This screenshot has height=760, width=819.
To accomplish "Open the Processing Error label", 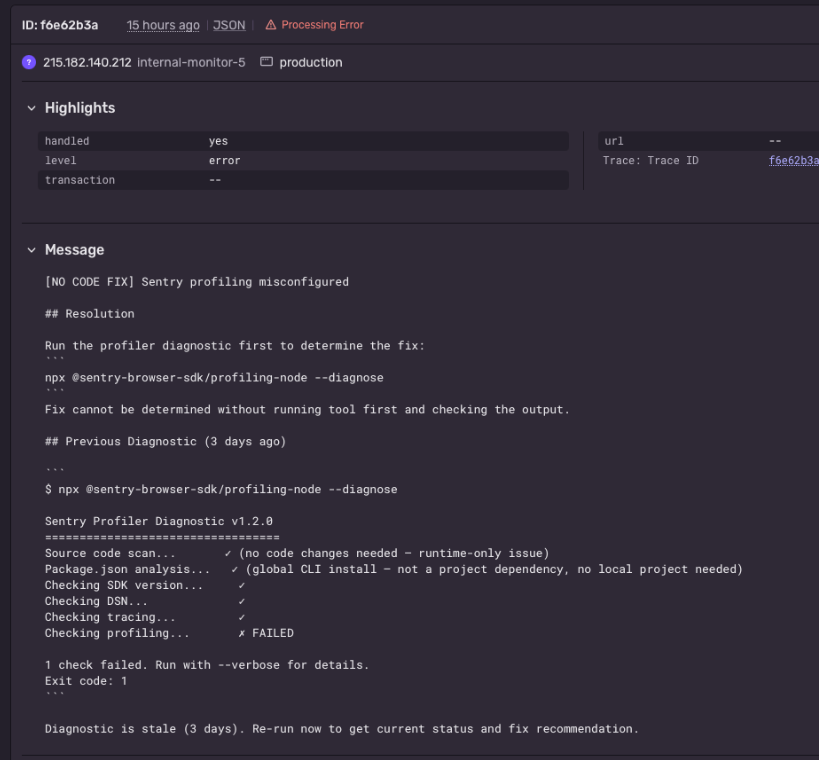I will (x=322, y=25).
